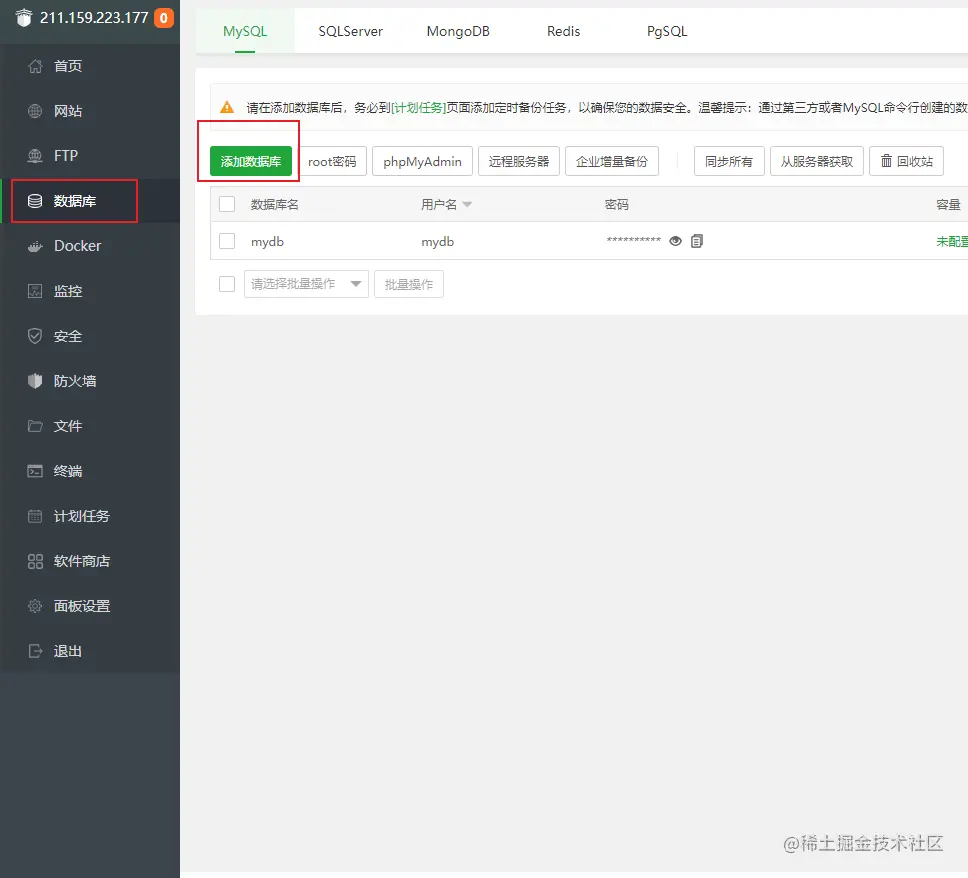Click the mydb username cell
Screen dimensions: 968x878
(438, 241)
